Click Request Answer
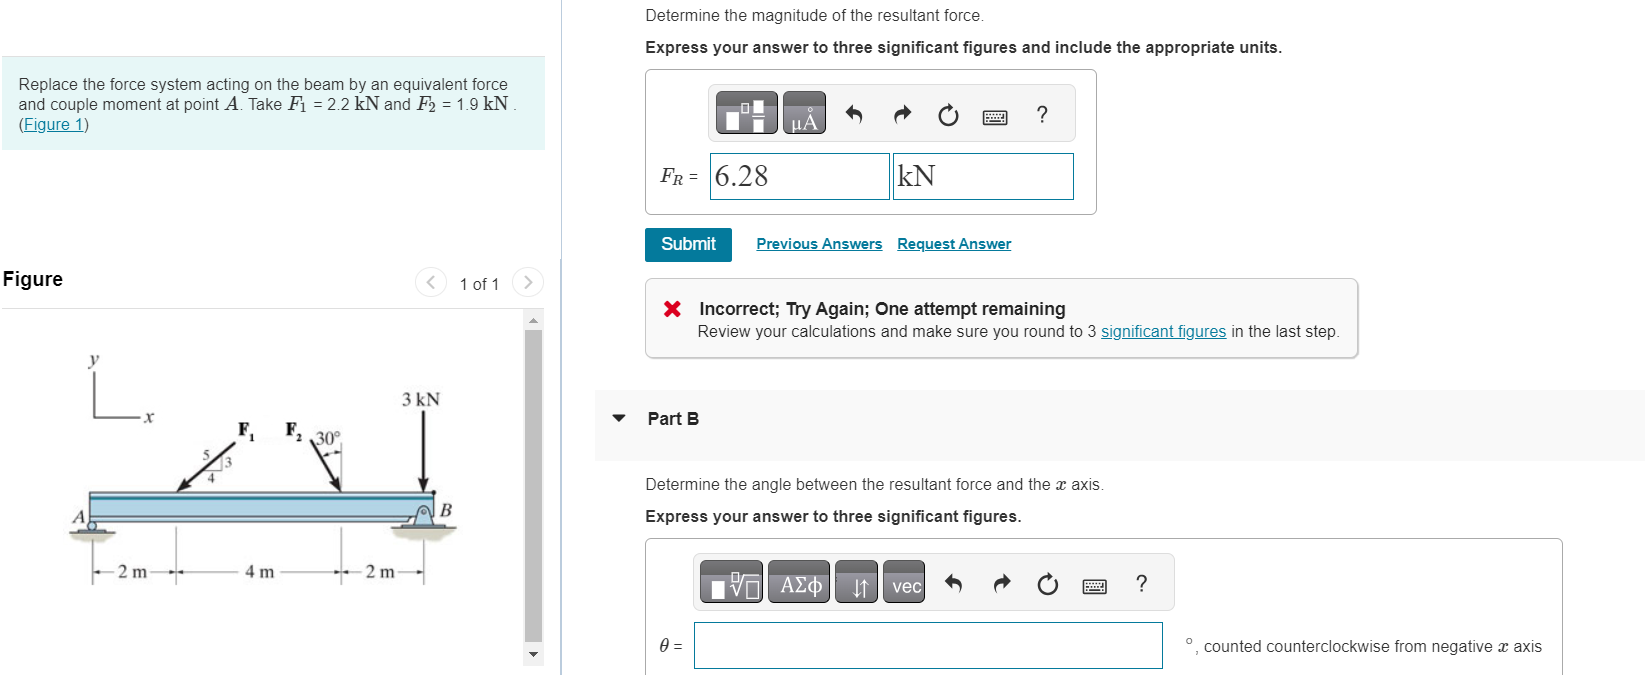The height and width of the screenshot is (675, 1645). [953, 243]
